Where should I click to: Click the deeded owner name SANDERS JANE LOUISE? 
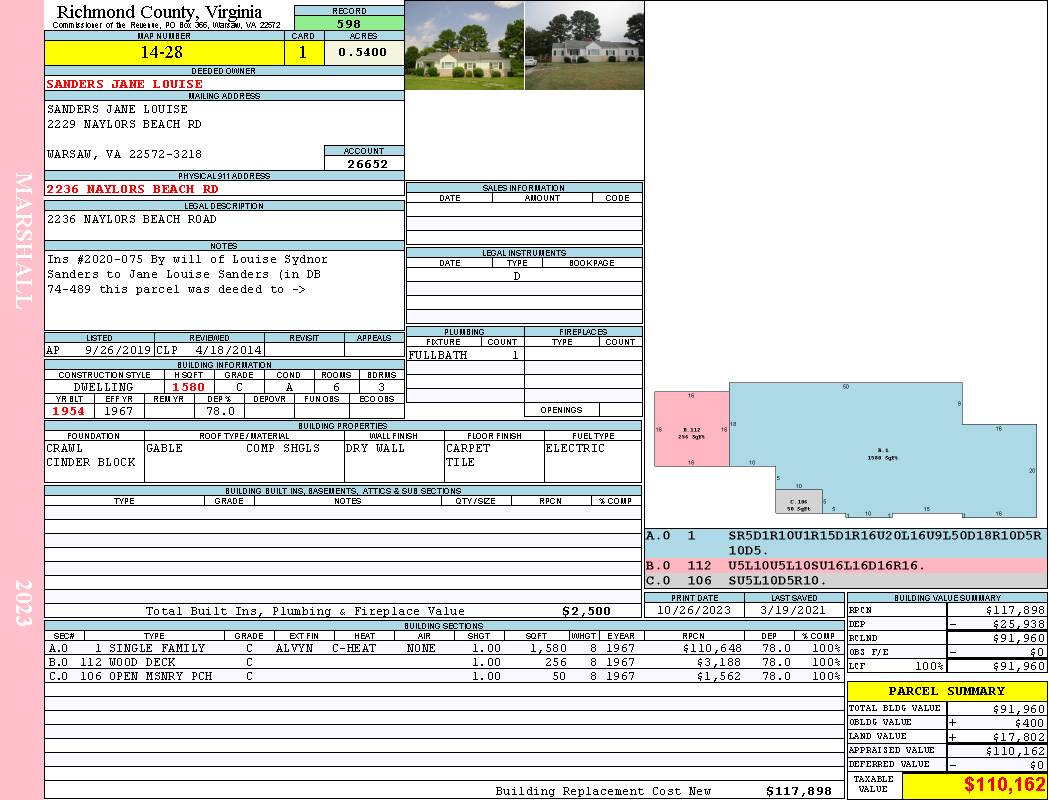[x=125, y=84]
